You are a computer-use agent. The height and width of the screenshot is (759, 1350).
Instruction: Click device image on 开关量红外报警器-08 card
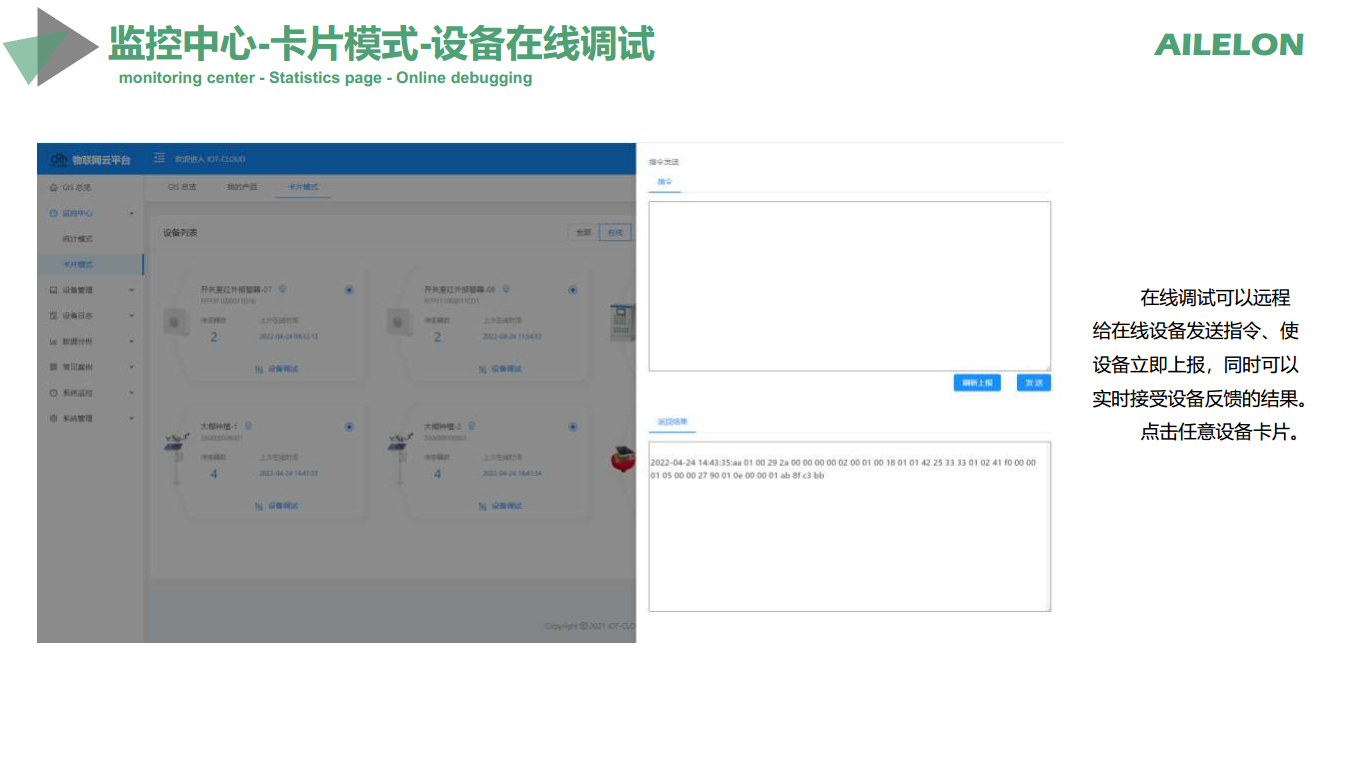[401, 323]
